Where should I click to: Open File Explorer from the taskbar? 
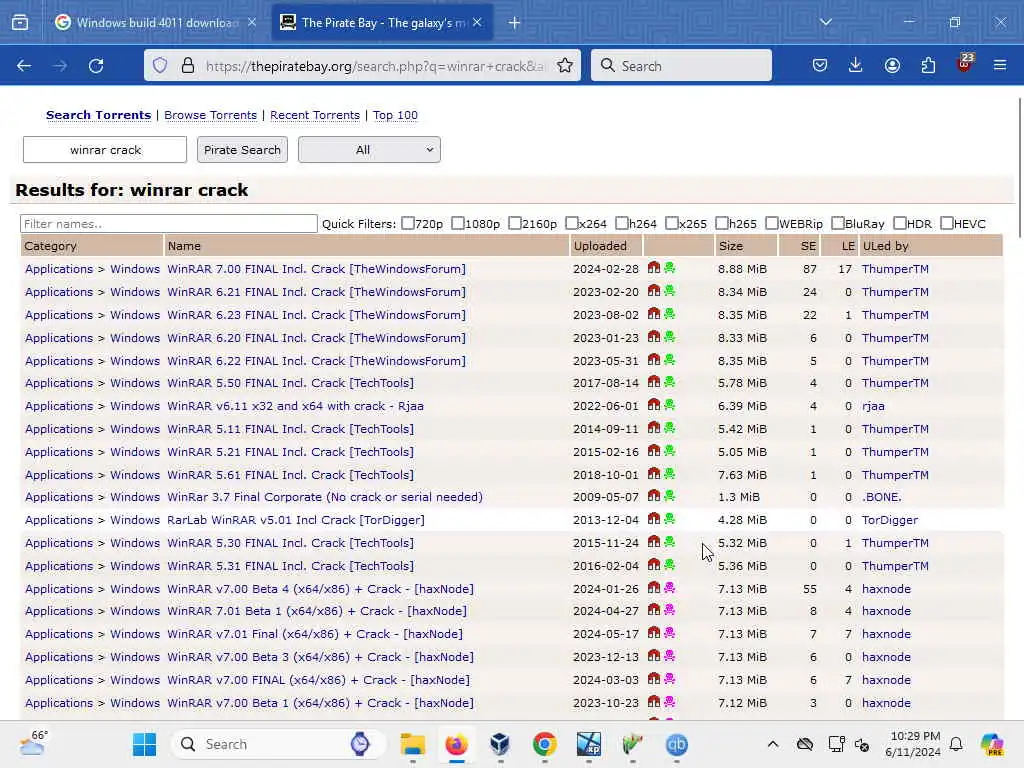tap(413, 744)
